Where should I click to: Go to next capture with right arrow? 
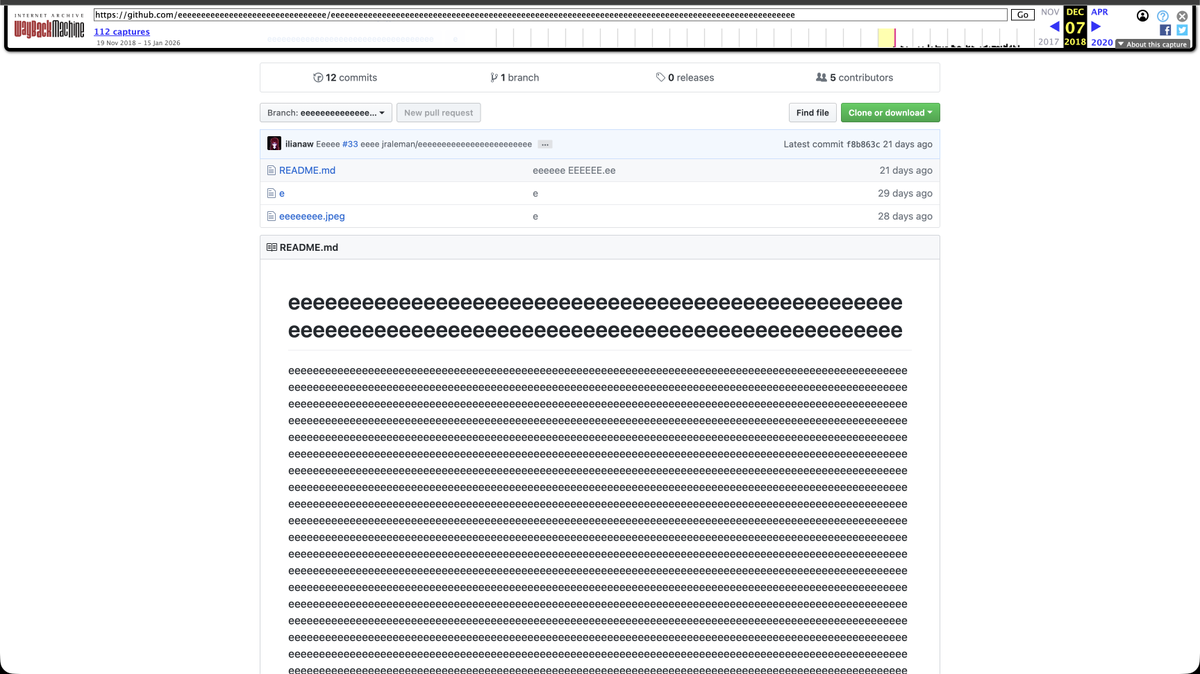tap(1096, 27)
